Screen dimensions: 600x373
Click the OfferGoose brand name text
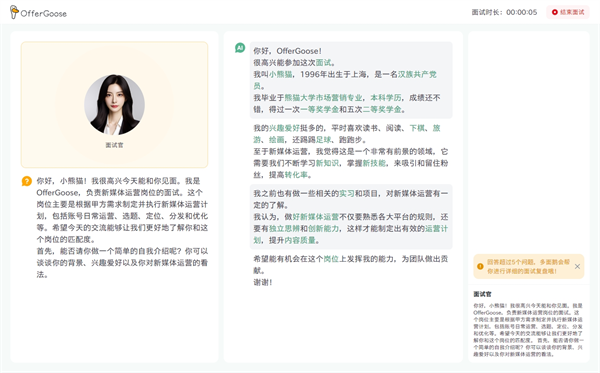44,13
